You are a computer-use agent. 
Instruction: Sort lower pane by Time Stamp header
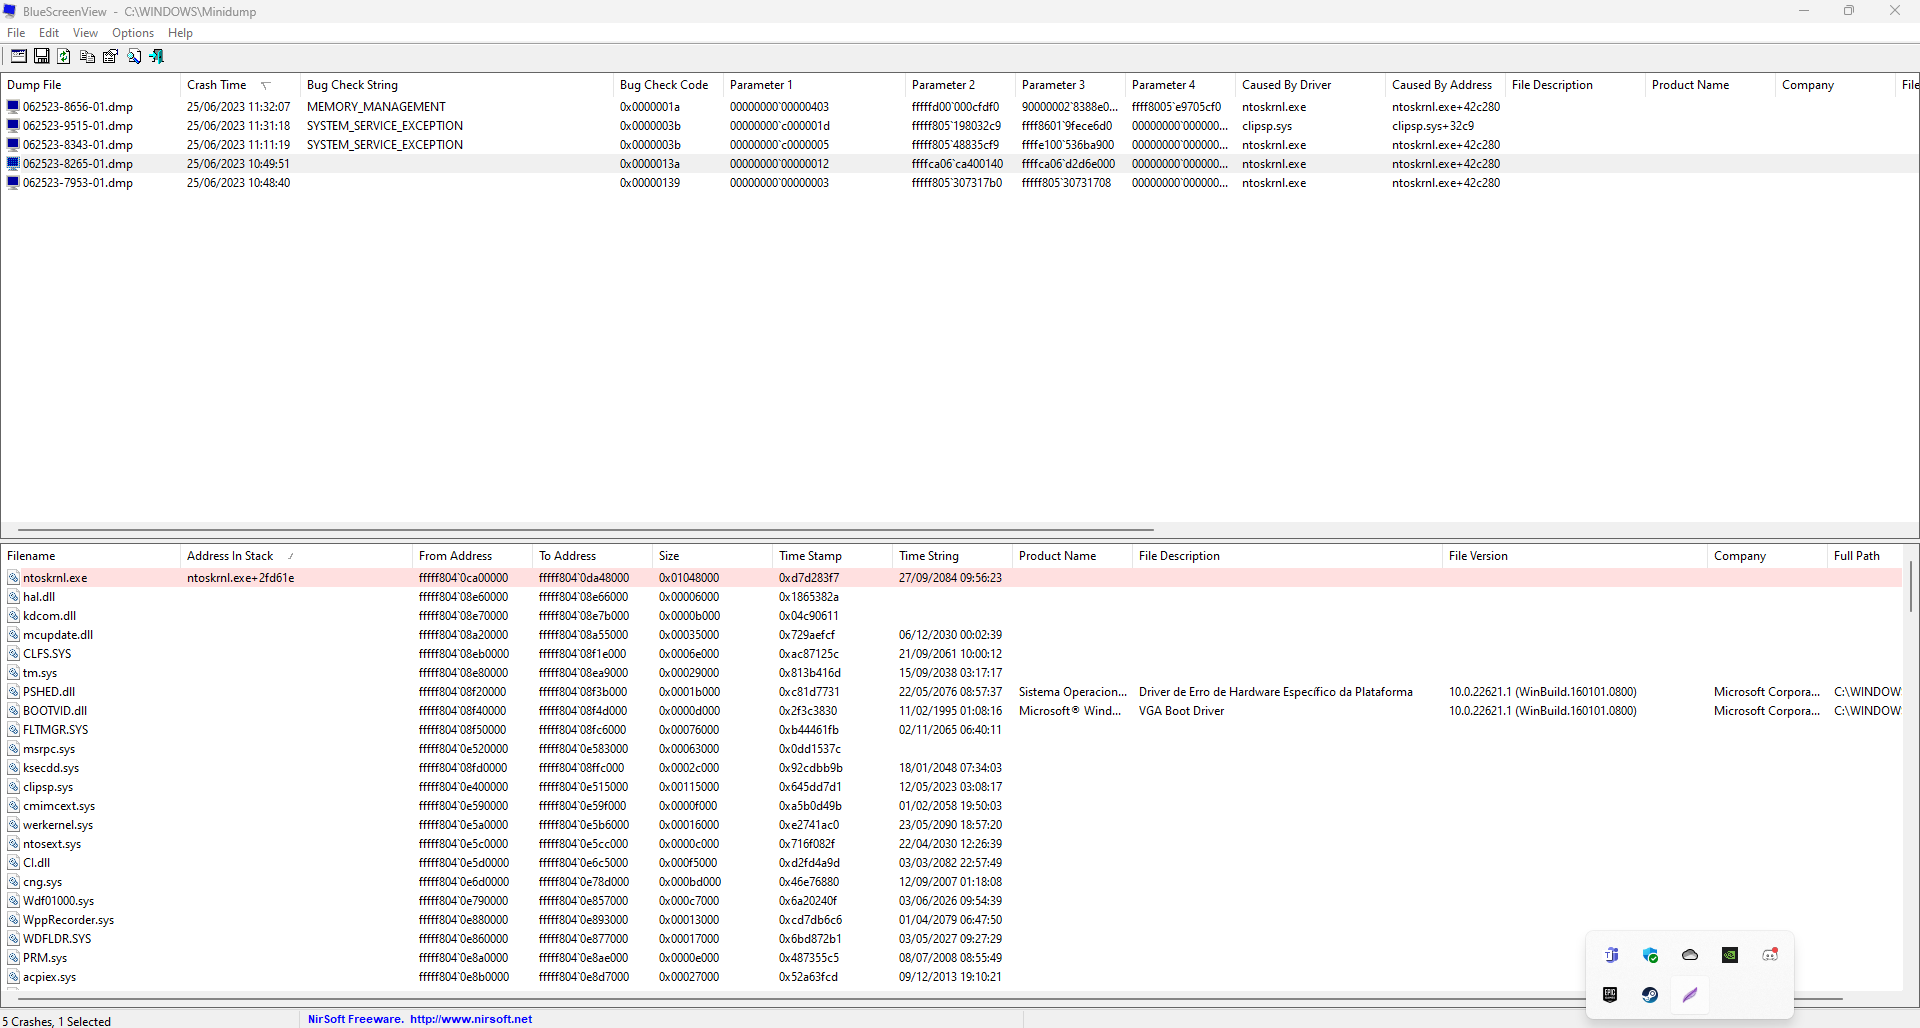832,556
